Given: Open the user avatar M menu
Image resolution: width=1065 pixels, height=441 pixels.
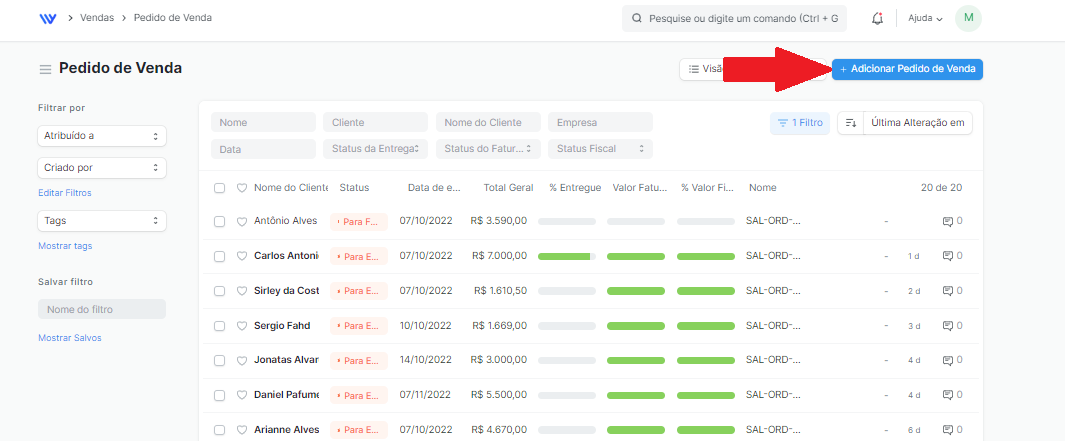Looking at the screenshot, I should 969,18.
